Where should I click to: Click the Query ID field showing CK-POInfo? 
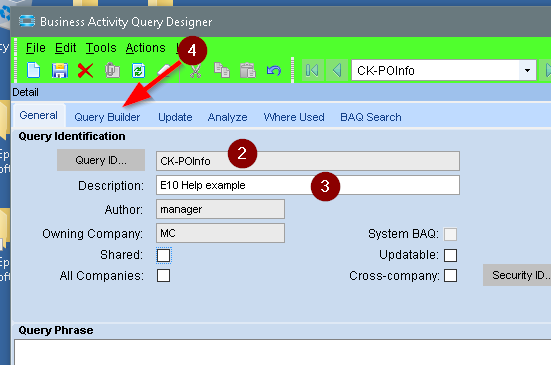pyautogui.click(x=308, y=161)
